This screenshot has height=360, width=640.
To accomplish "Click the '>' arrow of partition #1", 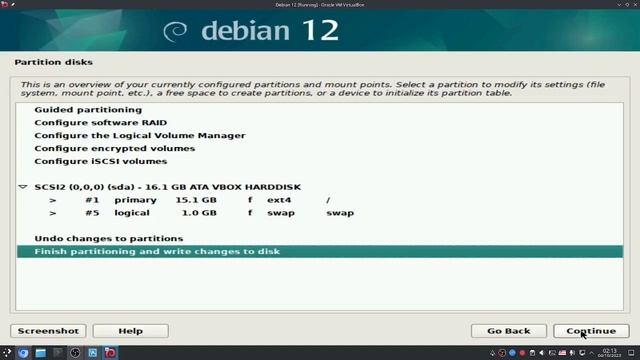I will tap(53, 200).
